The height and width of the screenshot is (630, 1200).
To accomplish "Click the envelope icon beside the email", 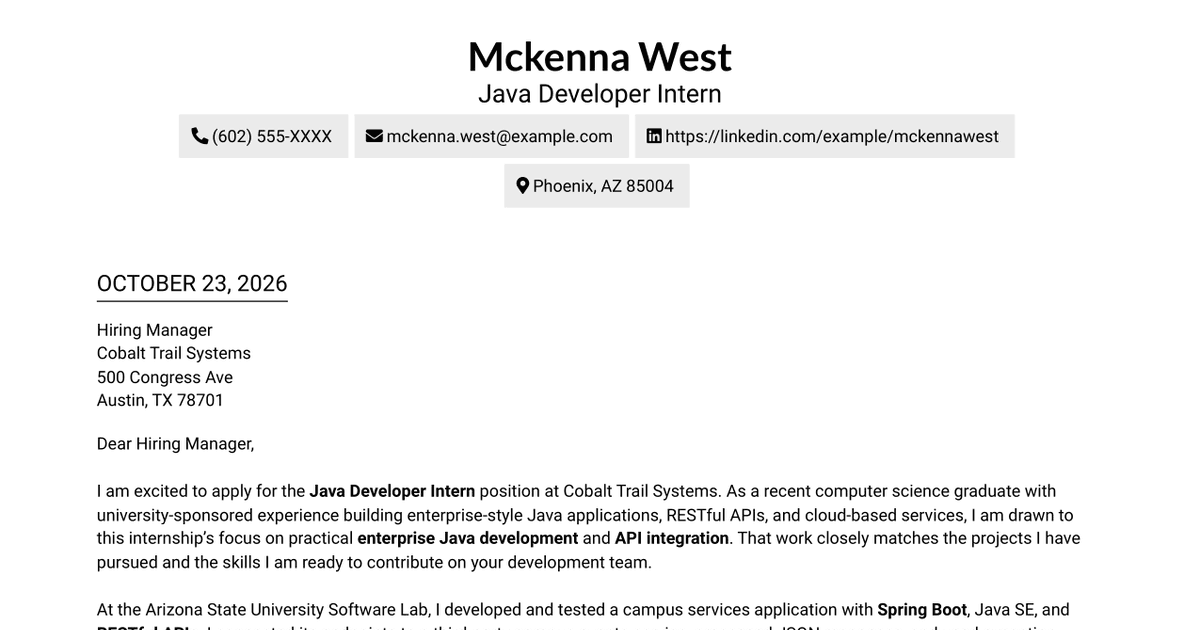I will tap(374, 136).
